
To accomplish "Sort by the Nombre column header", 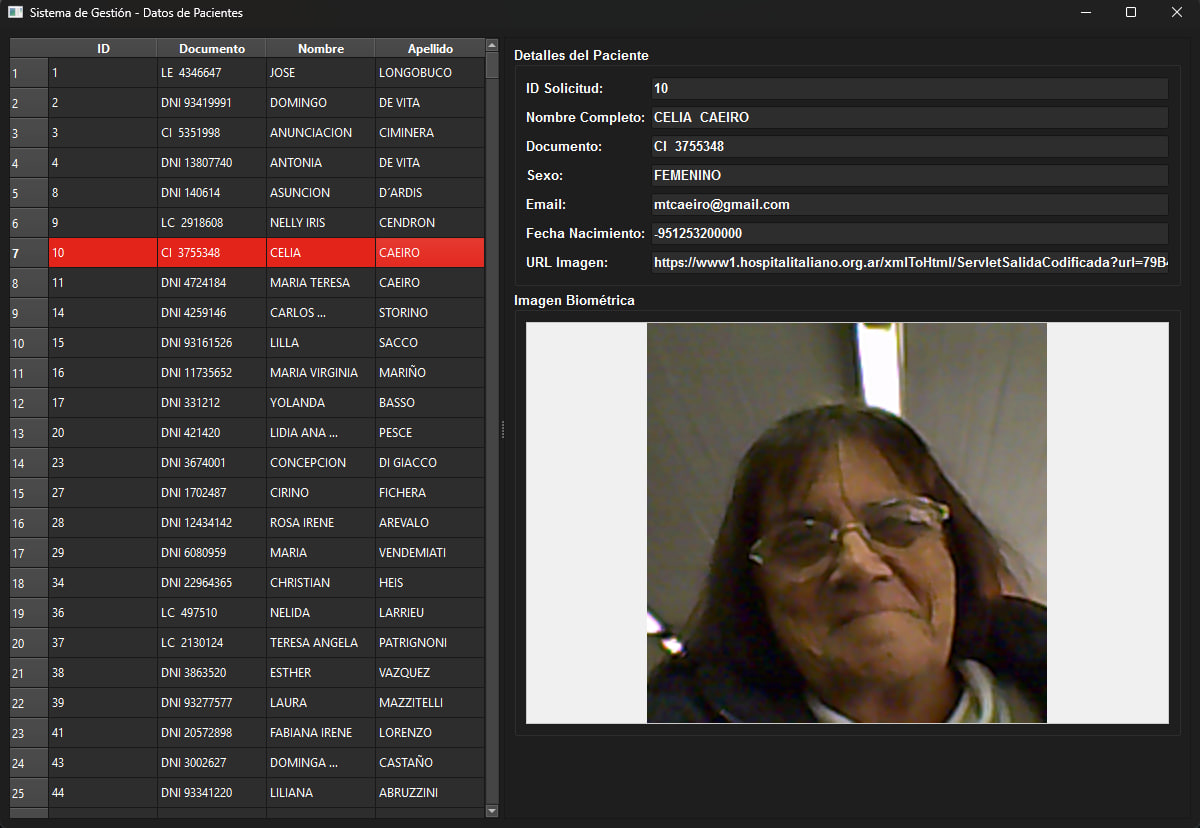I will coord(321,48).
